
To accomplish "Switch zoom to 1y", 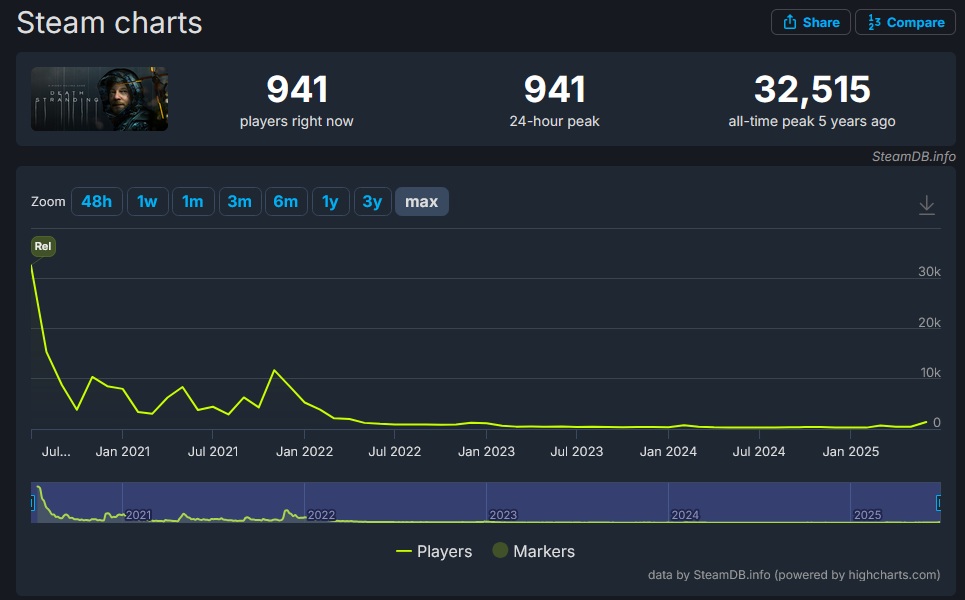I will coord(330,201).
